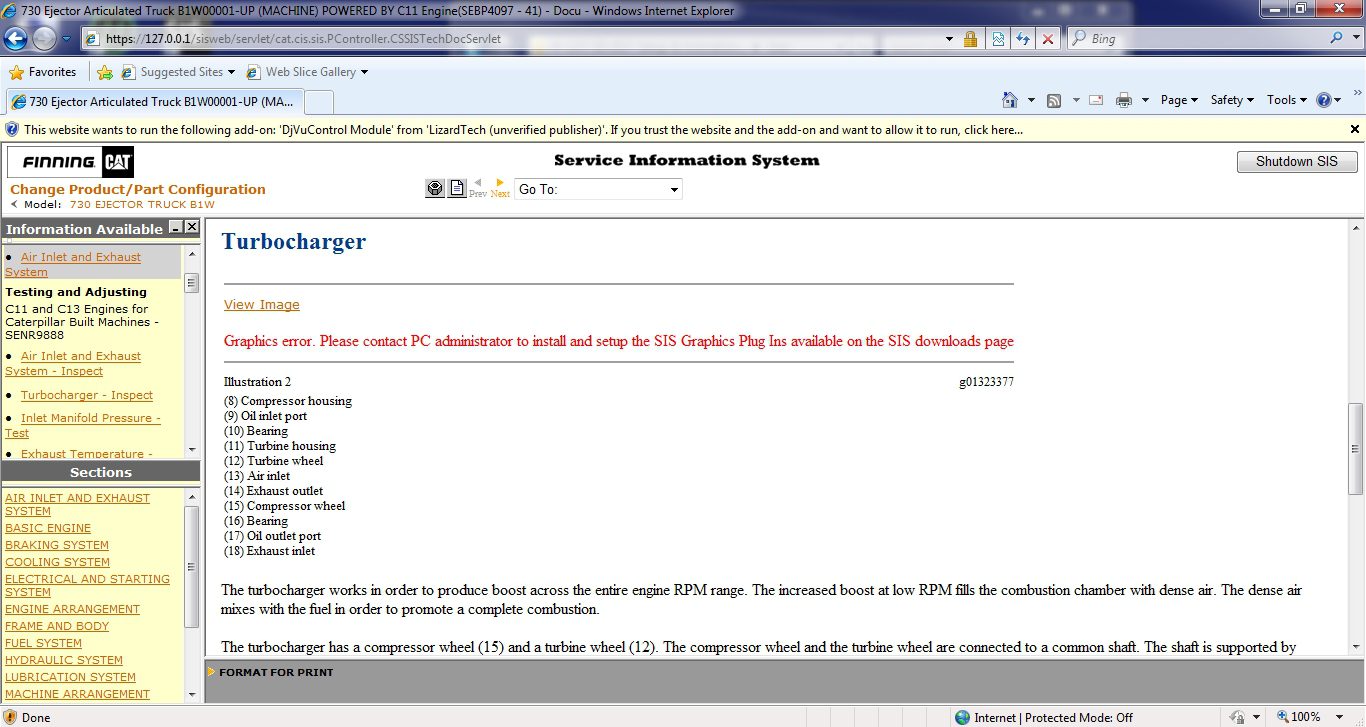Open BASIC ENGINE section
Image resolution: width=1366 pixels, height=727 pixels.
click(48, 528)
